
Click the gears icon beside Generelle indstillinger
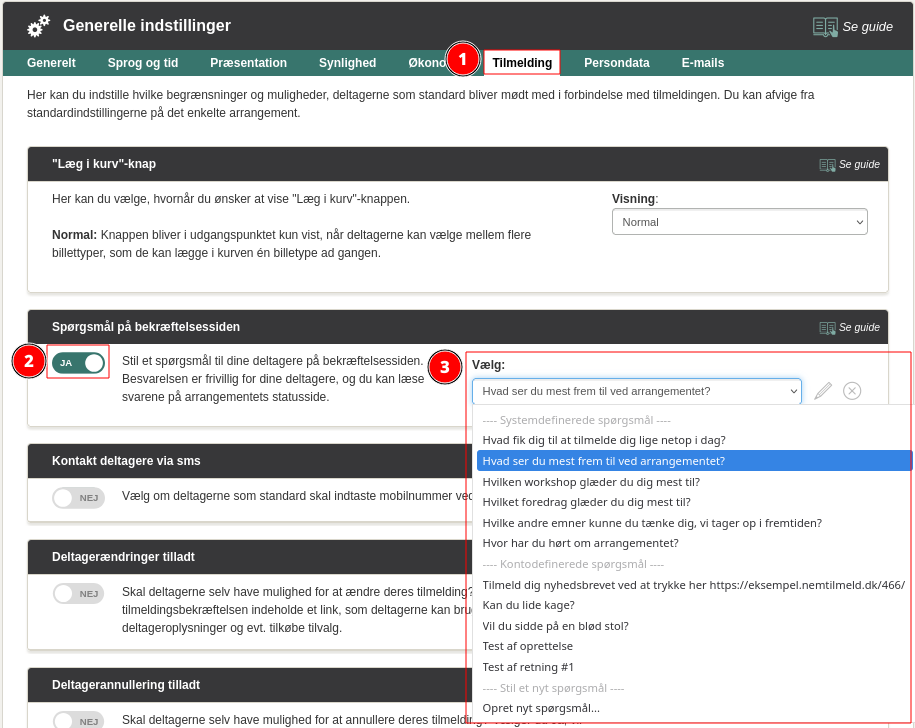tap(39, 26)
